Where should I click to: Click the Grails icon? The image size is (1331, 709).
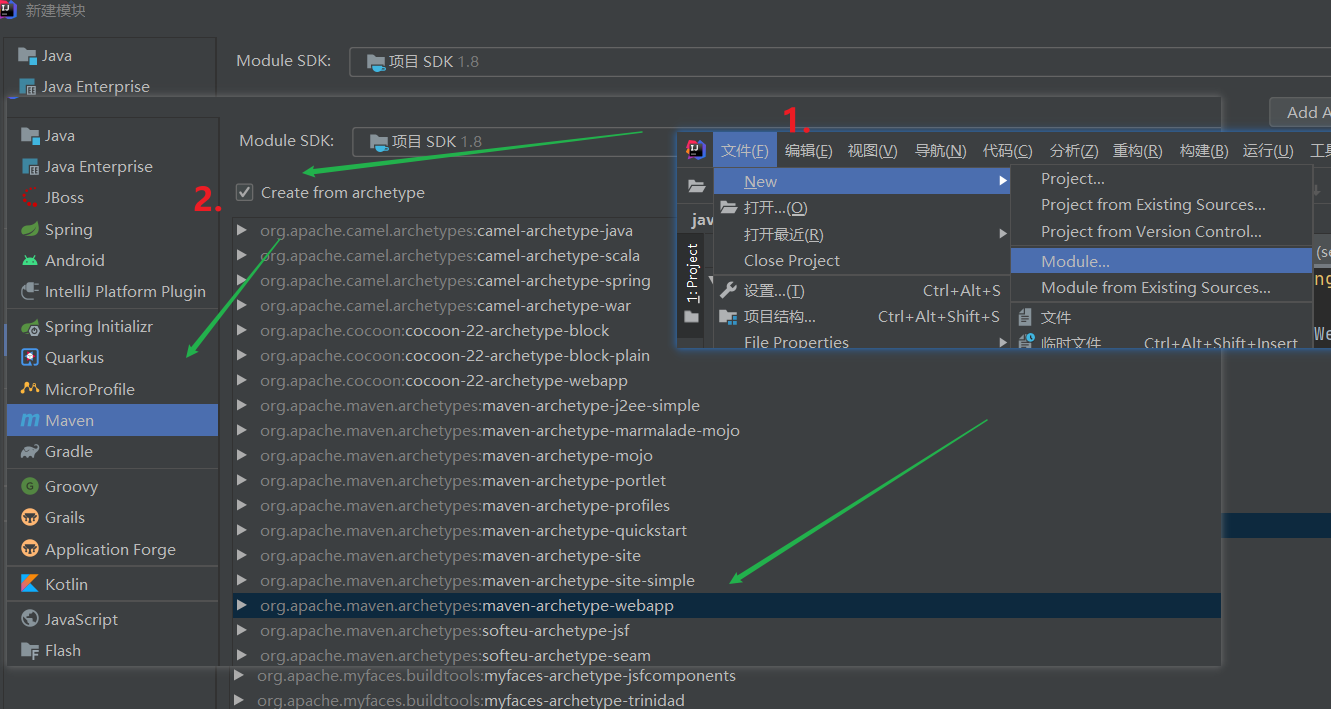point(29,517)
